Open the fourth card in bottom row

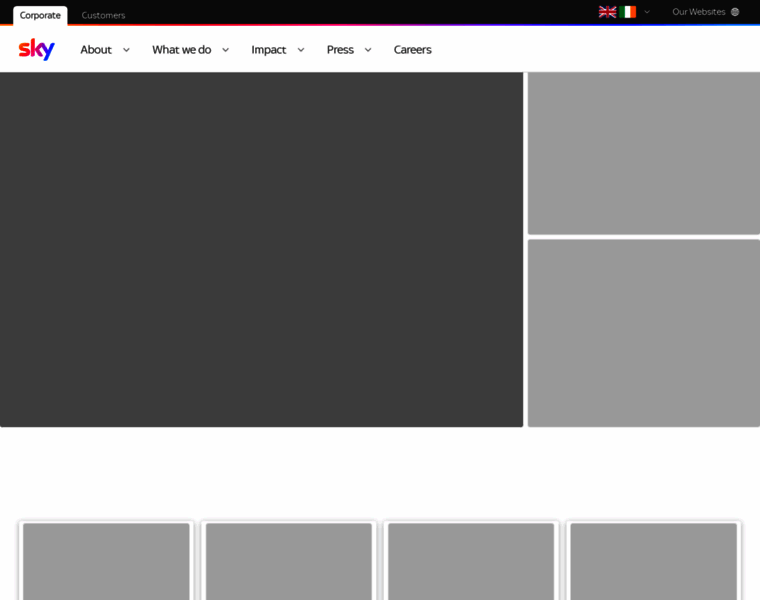click(x=653, y=561)
